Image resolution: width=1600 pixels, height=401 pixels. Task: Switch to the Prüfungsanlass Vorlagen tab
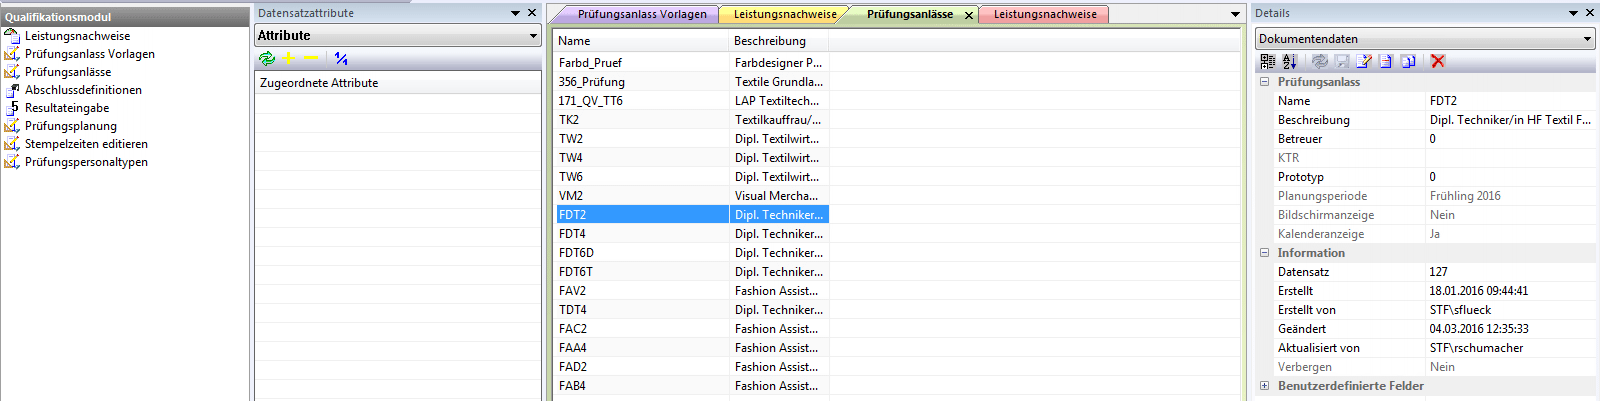pyautogui.click(x=642, y=14)
